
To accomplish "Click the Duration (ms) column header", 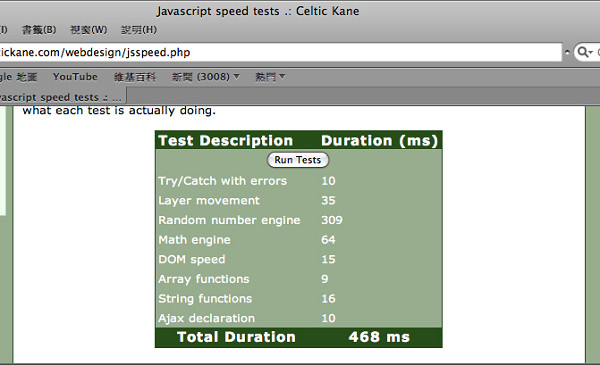I will (379, 140).
